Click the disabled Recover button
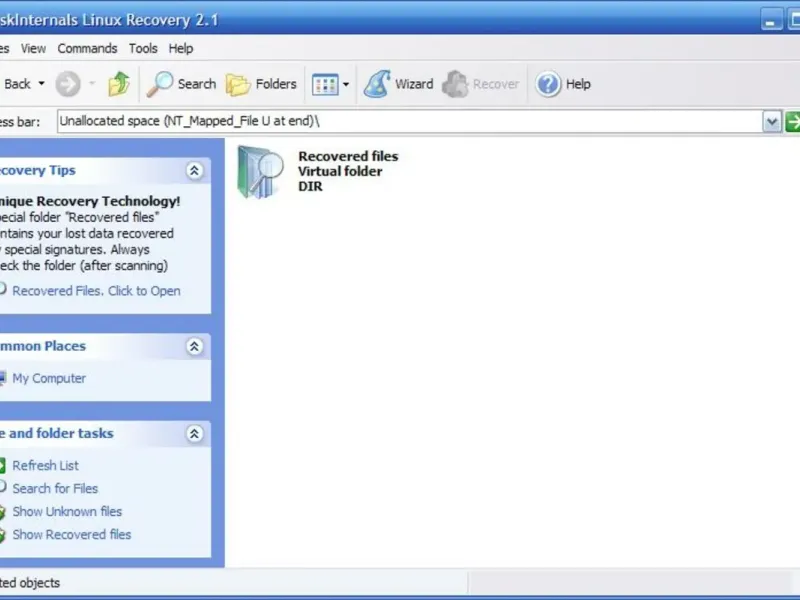800x600 pixels. pyautogui.click(x=480, y=84)
